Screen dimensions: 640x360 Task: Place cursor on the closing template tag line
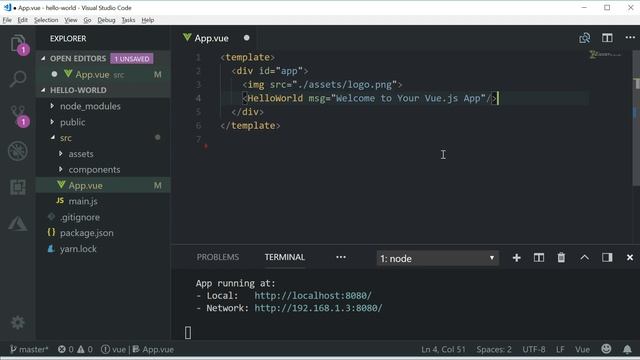250,126
